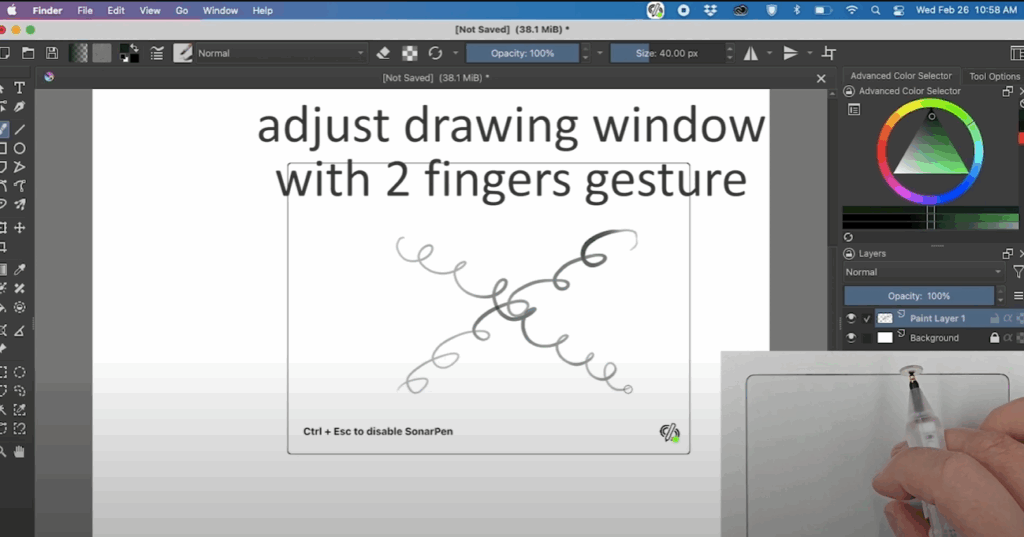Select the Pan hand tool
This screenshot has height=537, width=1024.
tap(19, 452)
